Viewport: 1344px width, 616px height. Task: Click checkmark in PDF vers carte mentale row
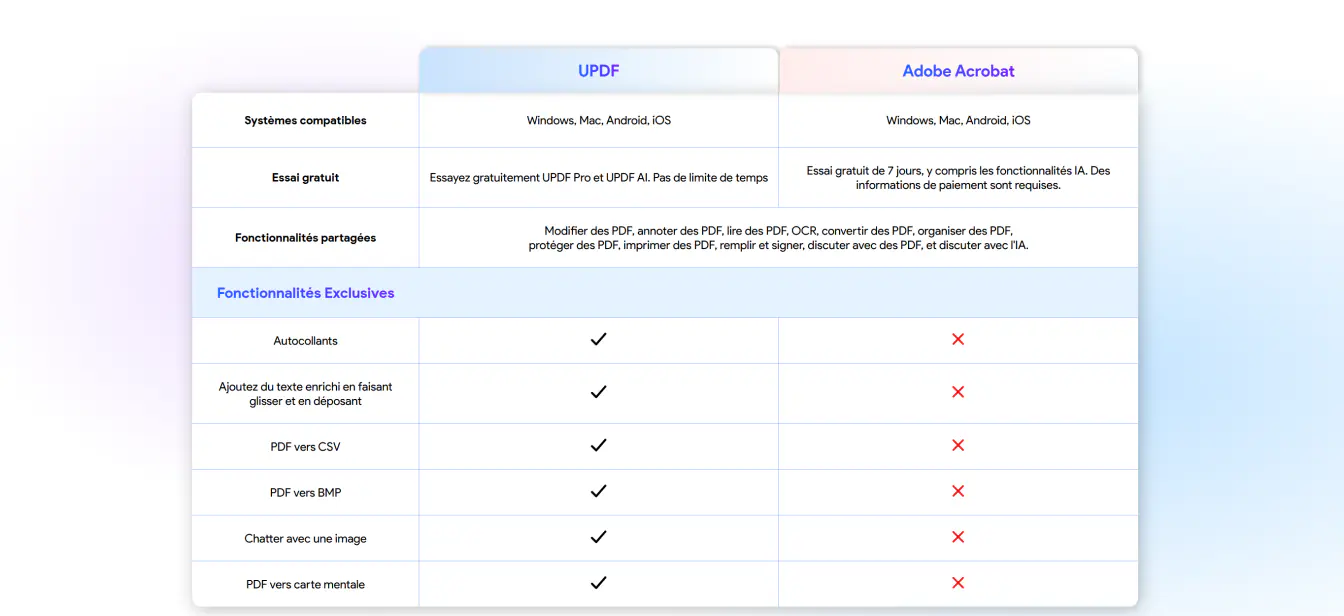click(598, 583)
